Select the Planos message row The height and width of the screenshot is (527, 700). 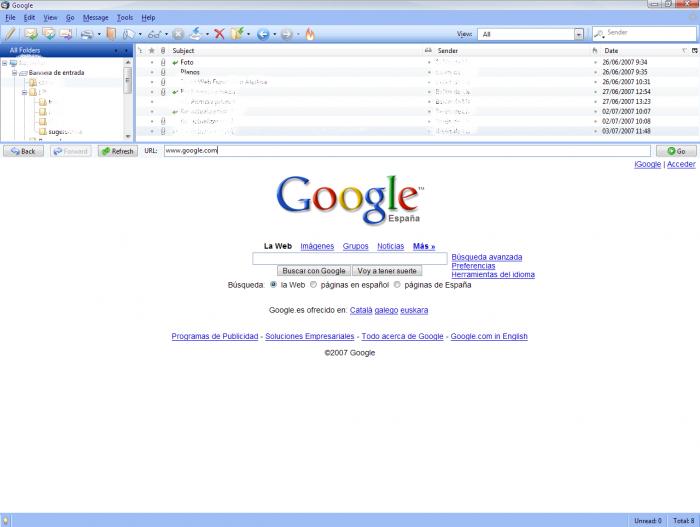(417, 72)
